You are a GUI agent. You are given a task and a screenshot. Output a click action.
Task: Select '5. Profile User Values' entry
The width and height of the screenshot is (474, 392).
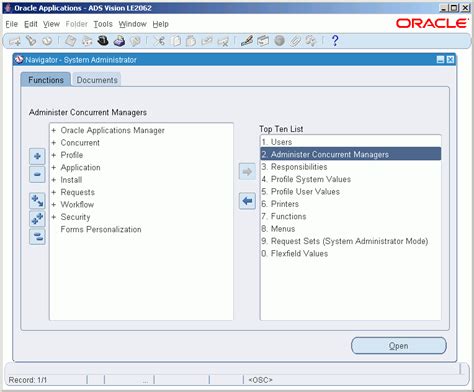click(x=351, y=192)
